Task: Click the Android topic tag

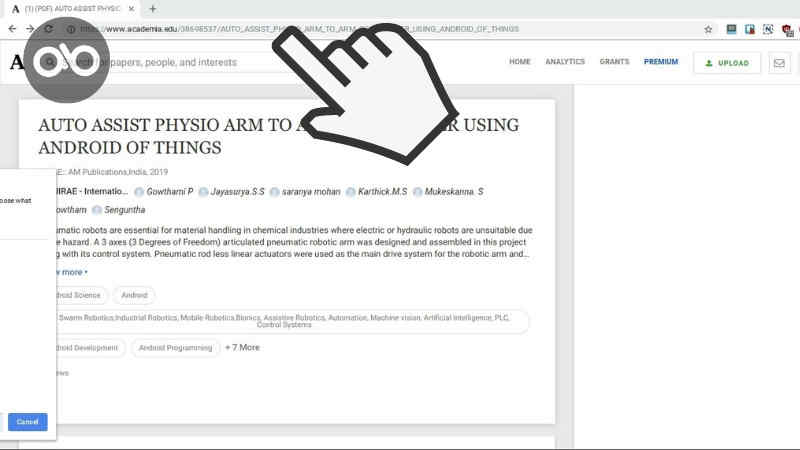Action: click(x=134, y=295)
